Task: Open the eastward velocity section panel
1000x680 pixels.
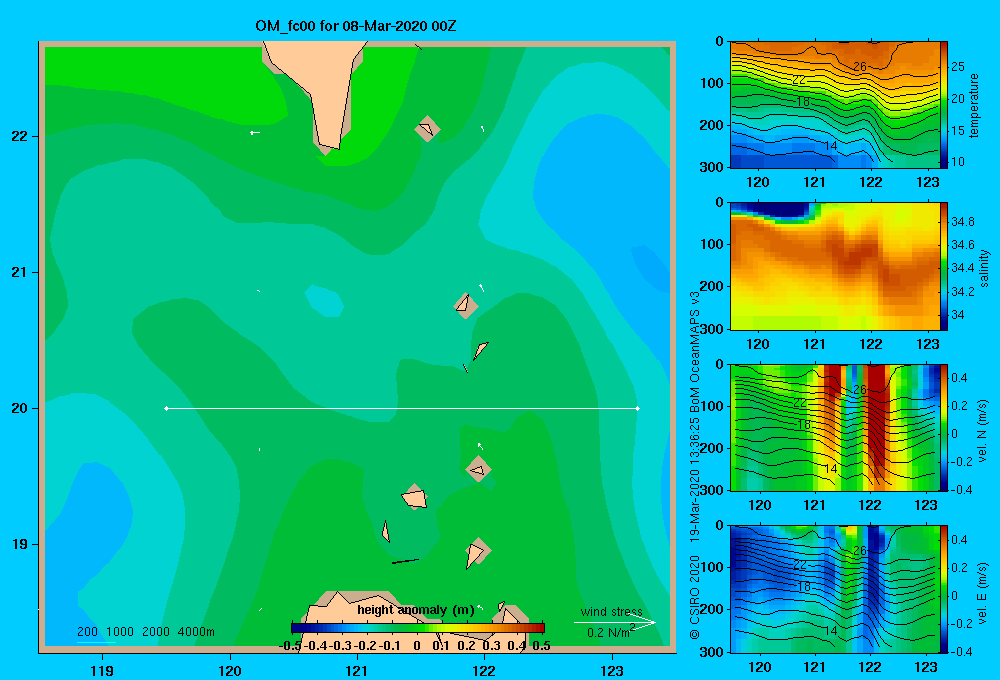Action: [834, 589]
